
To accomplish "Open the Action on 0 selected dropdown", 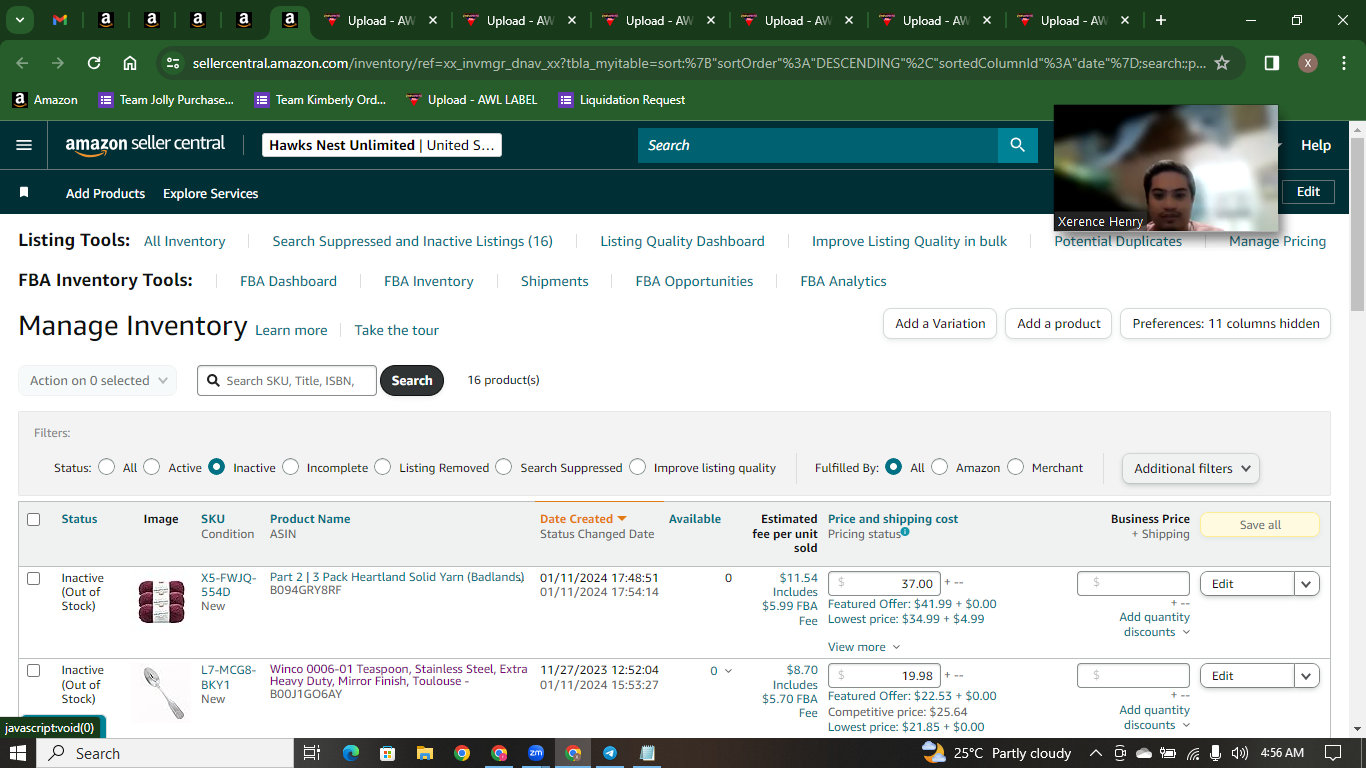I will coord(98,380).
